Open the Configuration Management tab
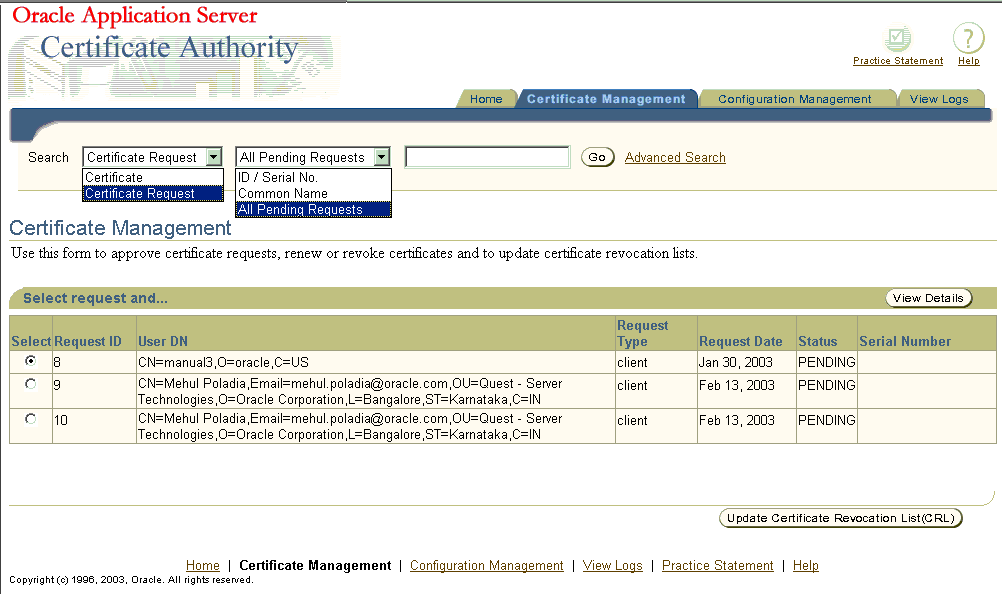The height and width of the screenshot is (594, 1002). 794,99
